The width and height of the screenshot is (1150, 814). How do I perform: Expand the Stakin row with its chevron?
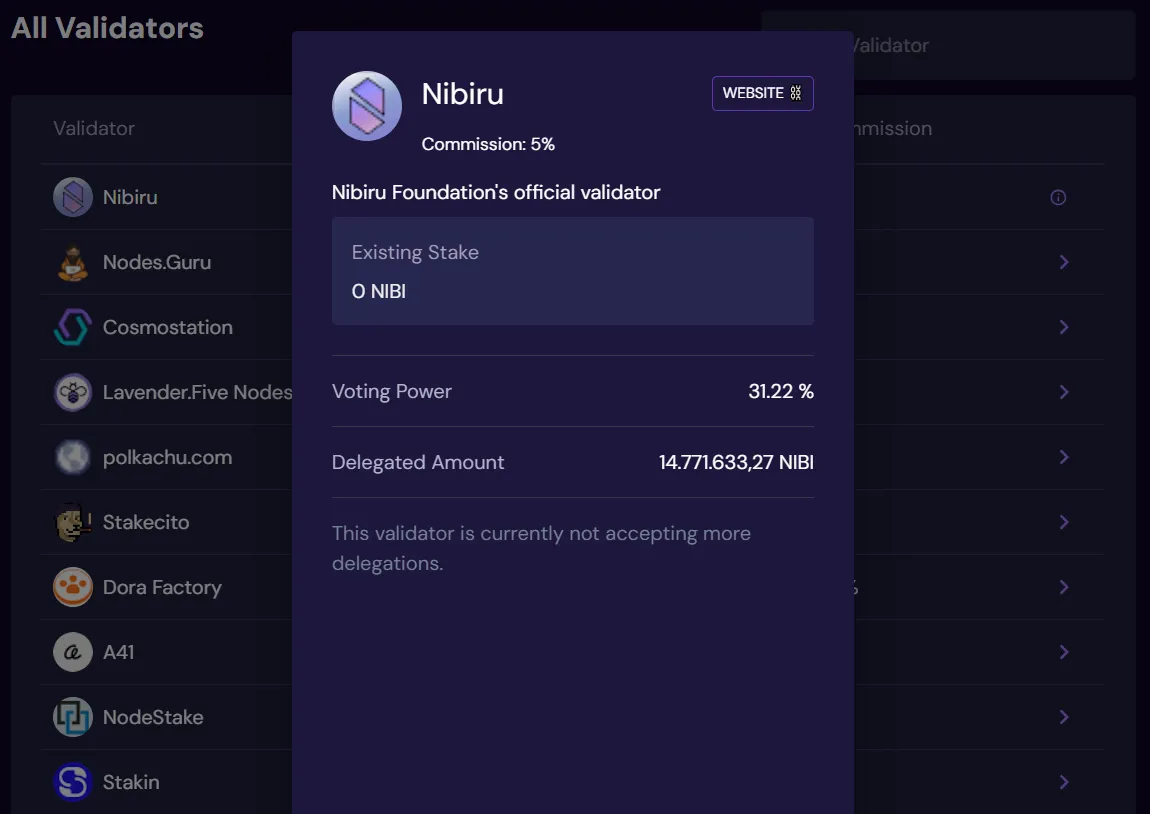pos(1064,782)
